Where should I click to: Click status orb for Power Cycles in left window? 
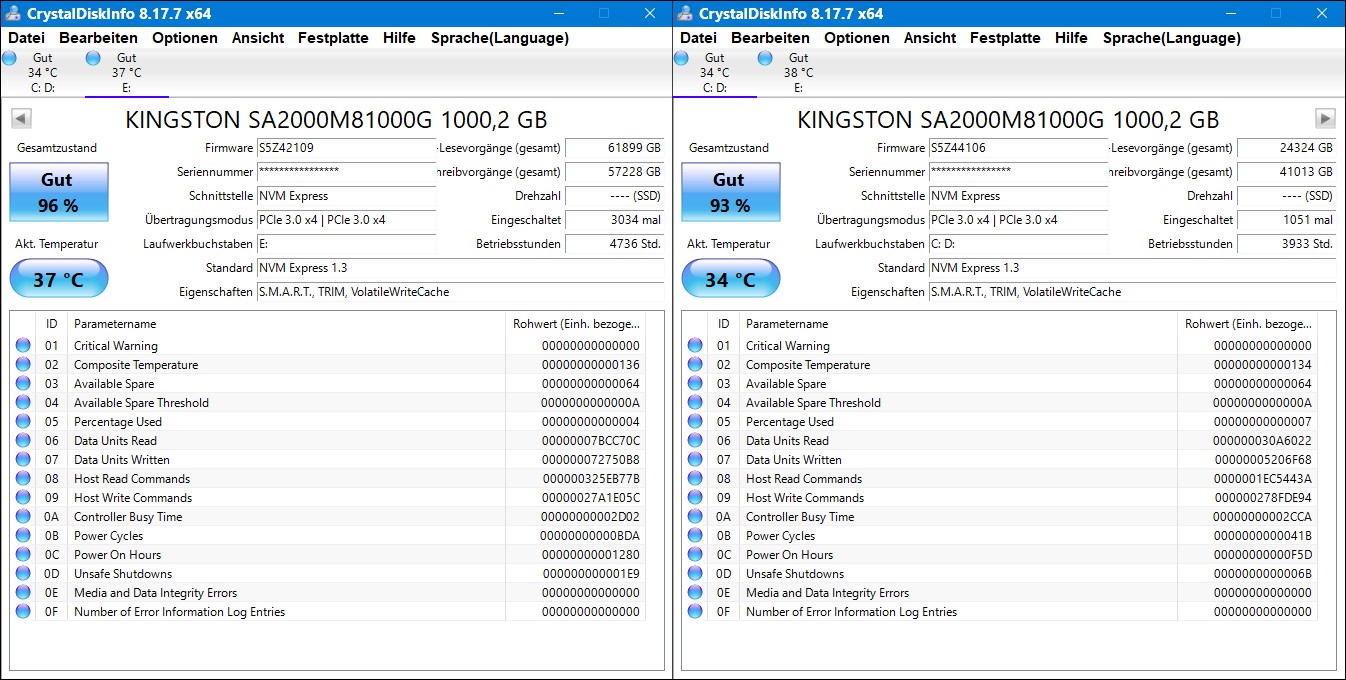tap(23, 536)
